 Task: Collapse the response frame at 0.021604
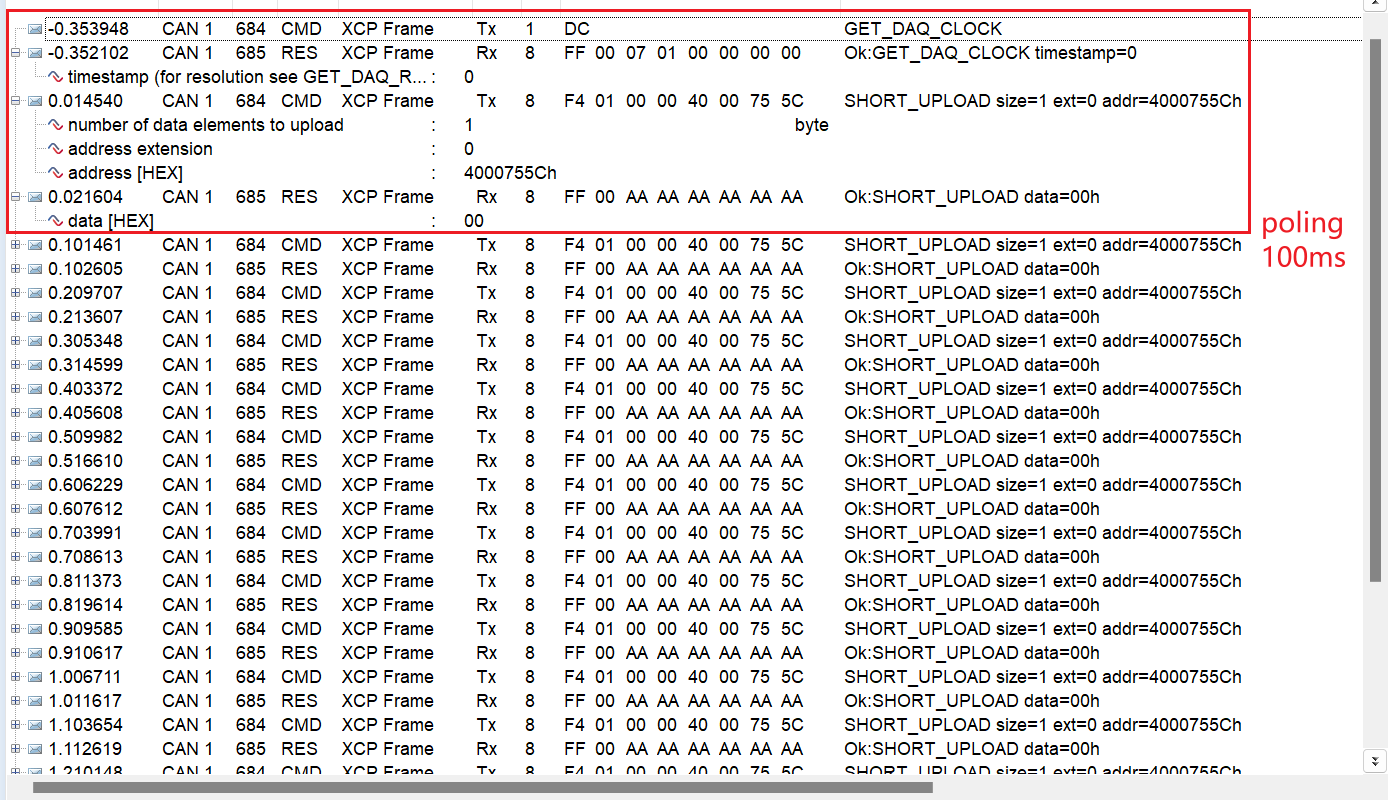pyautogui.click(x=15, y=197)
